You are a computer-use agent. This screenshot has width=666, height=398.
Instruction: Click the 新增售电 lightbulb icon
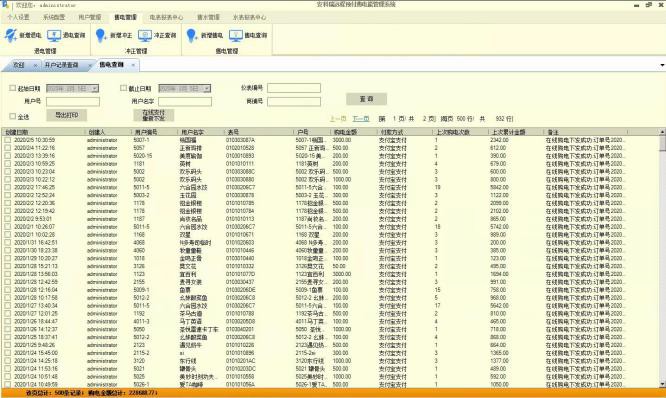[x=192, y=35]
